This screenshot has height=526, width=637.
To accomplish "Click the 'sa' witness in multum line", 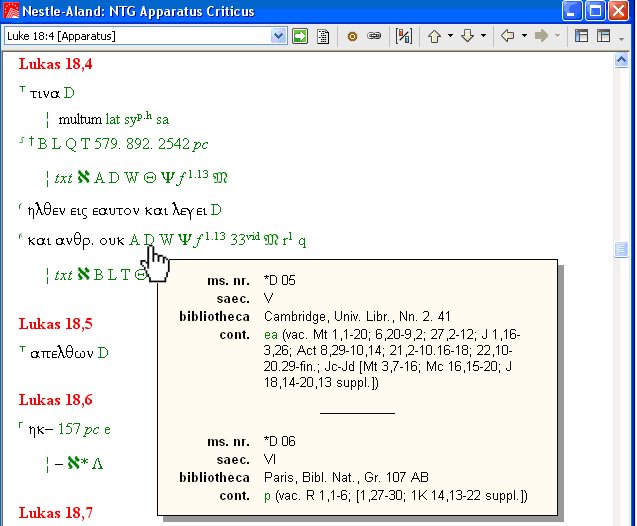I will click(162, 120).
